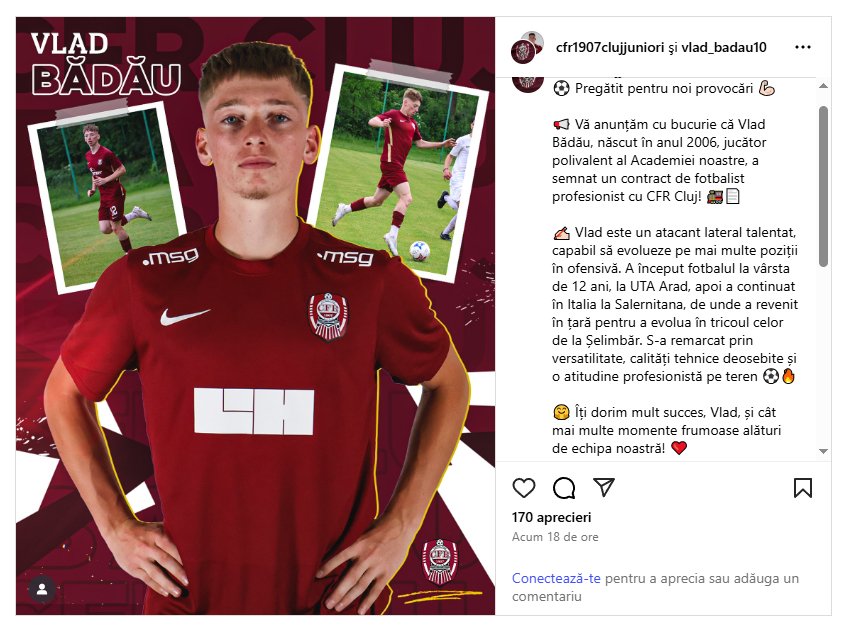This screenshot has width=860, height=632.
Task: View the 170 aprecieri likes list
Action: [551, 517]
